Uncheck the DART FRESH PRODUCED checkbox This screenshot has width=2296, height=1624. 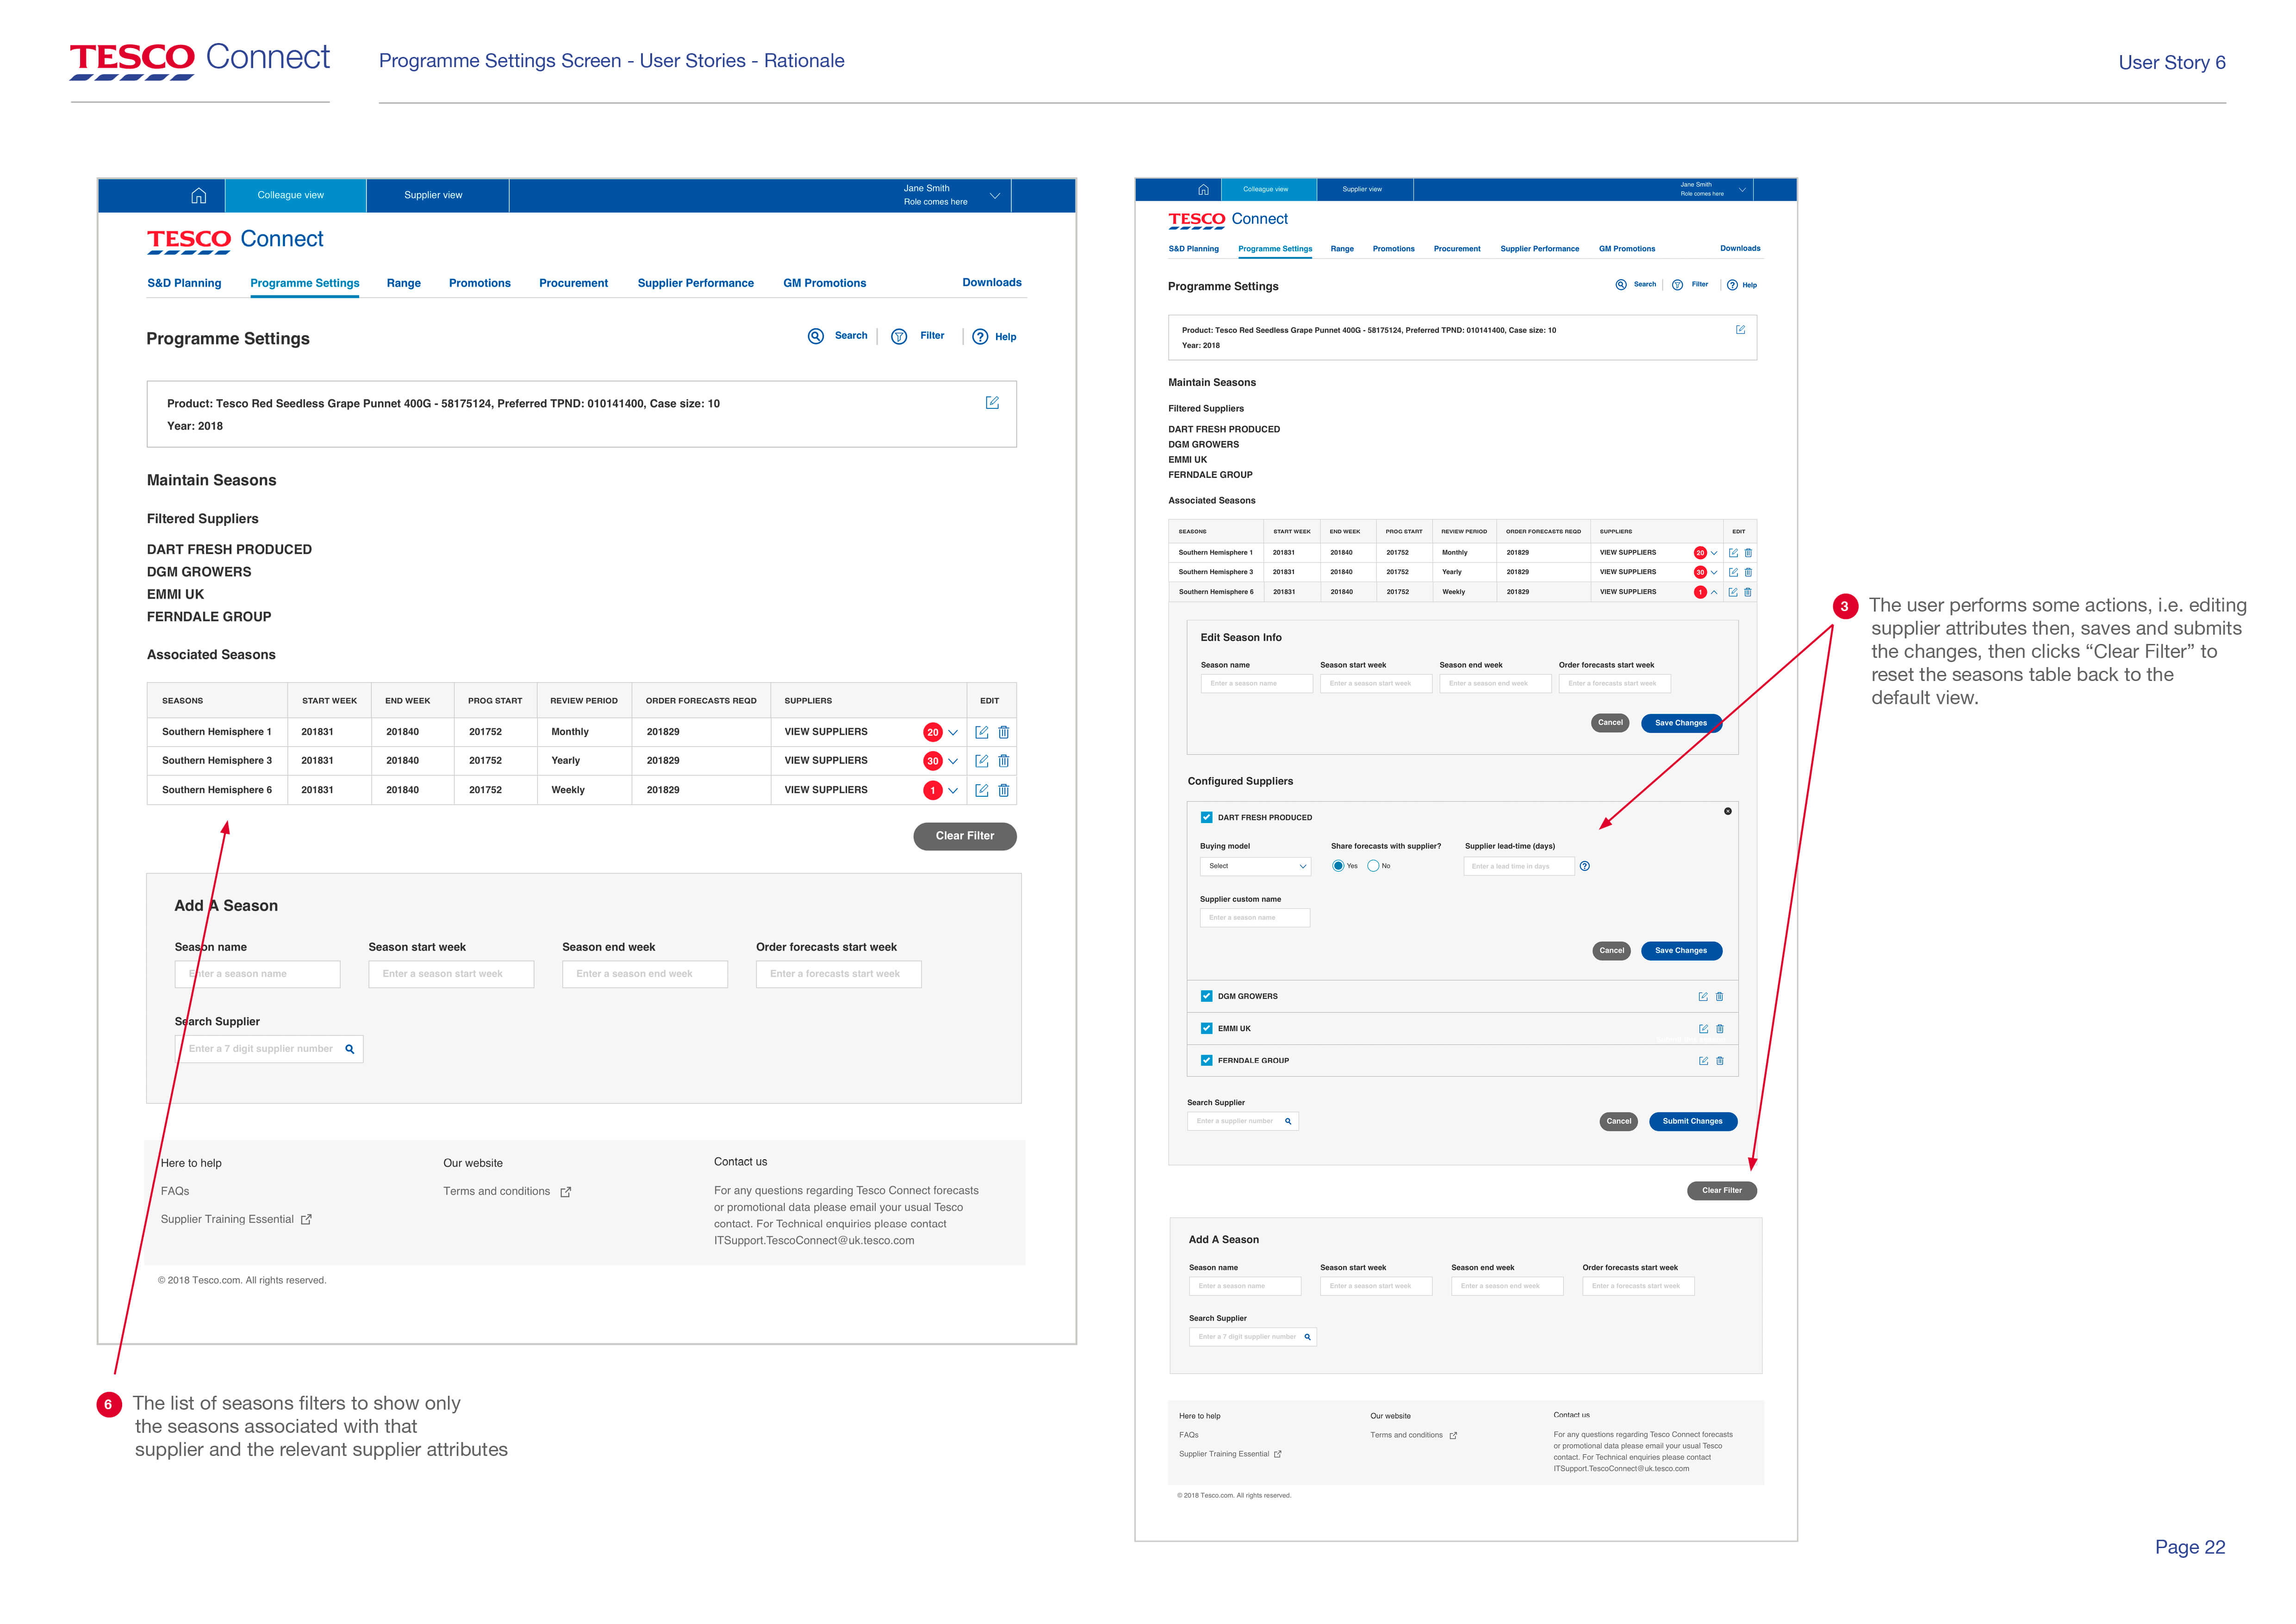tap(1206, 817)
